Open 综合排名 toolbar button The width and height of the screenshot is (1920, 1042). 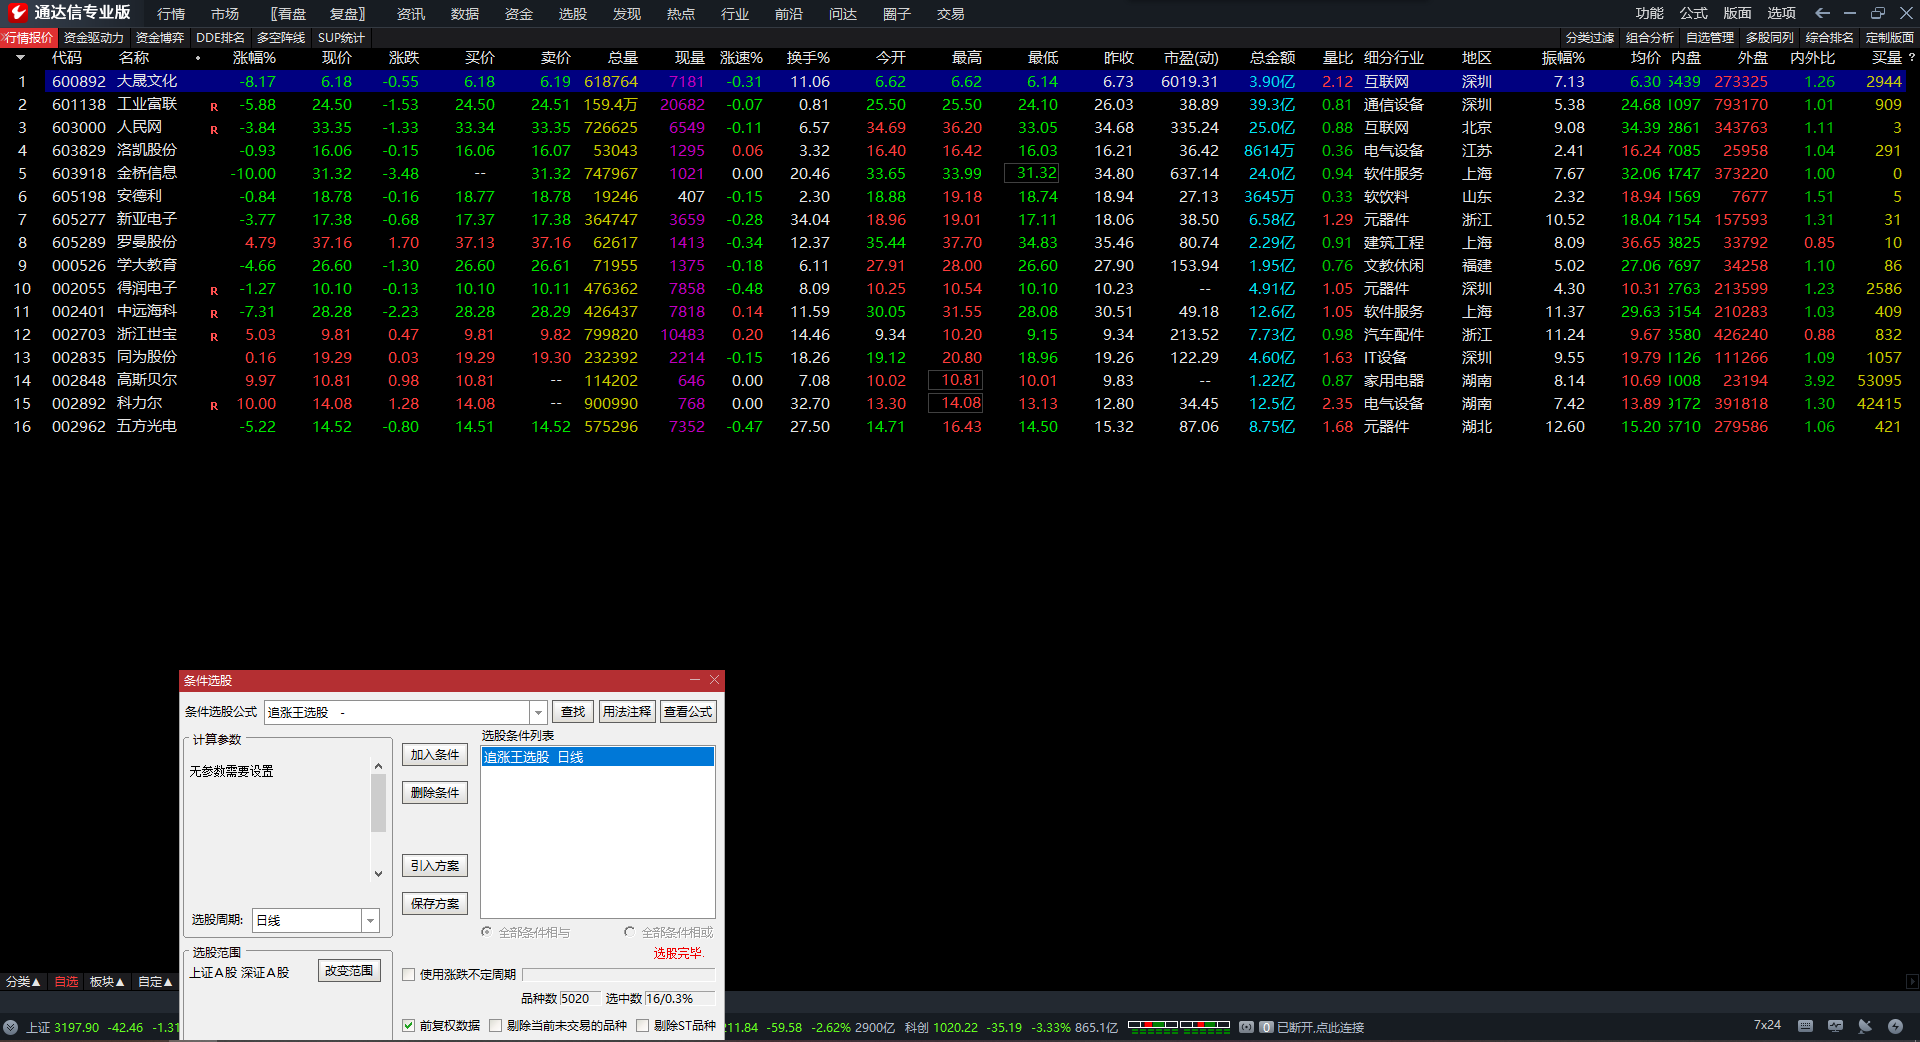tap(1830, 38)
